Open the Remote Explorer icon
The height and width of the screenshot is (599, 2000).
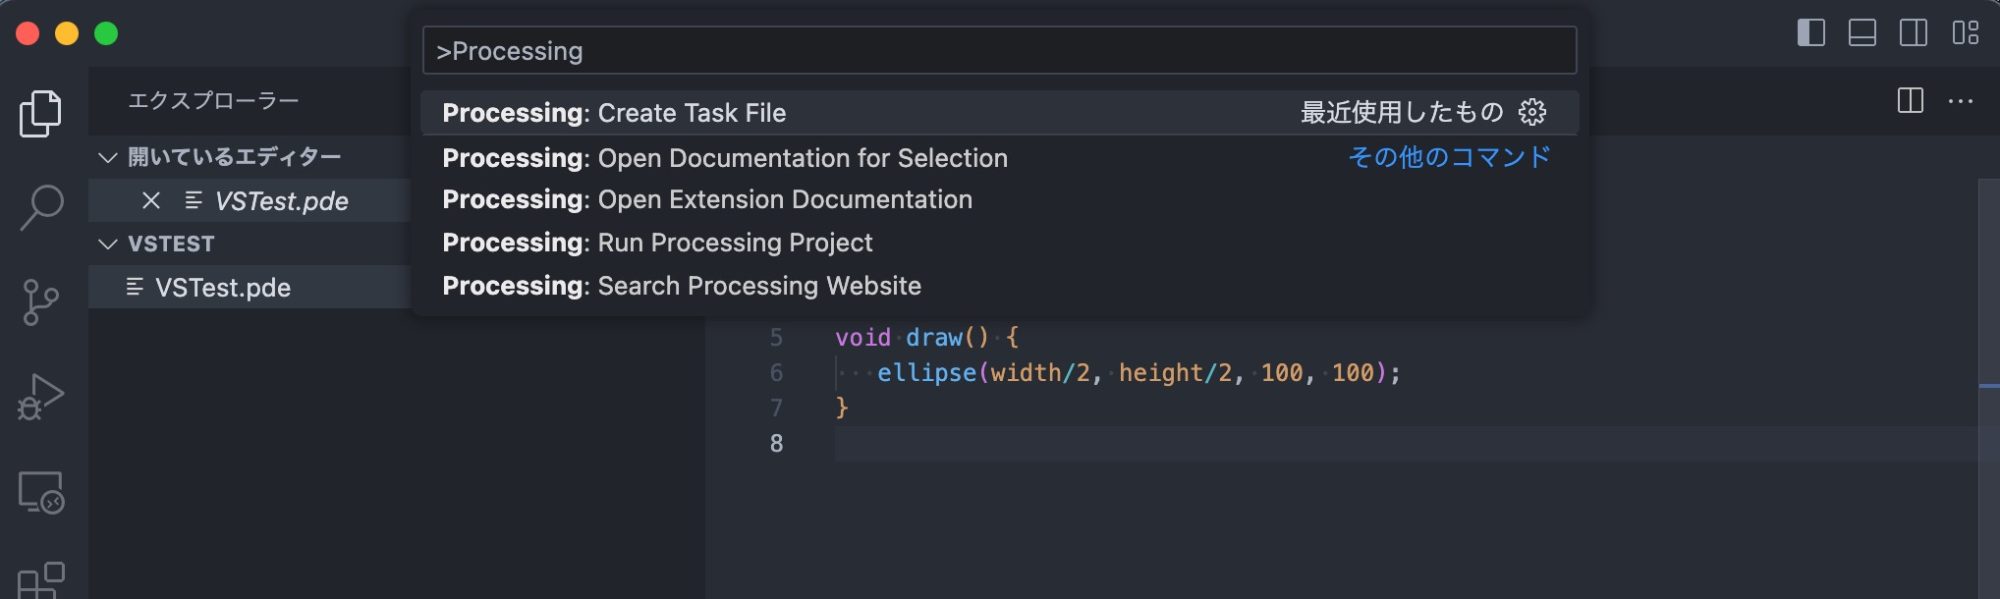pos(41,492)
